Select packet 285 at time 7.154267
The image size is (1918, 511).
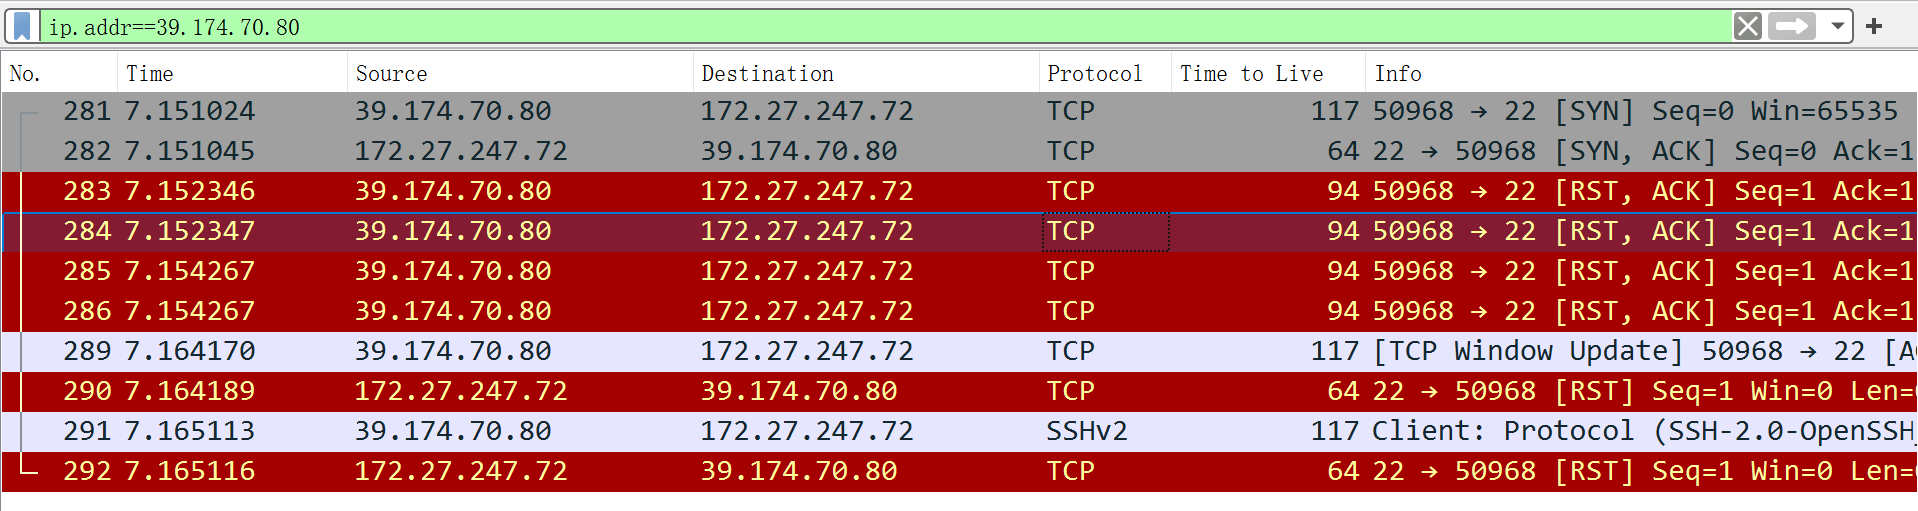[x=959, y=271]
